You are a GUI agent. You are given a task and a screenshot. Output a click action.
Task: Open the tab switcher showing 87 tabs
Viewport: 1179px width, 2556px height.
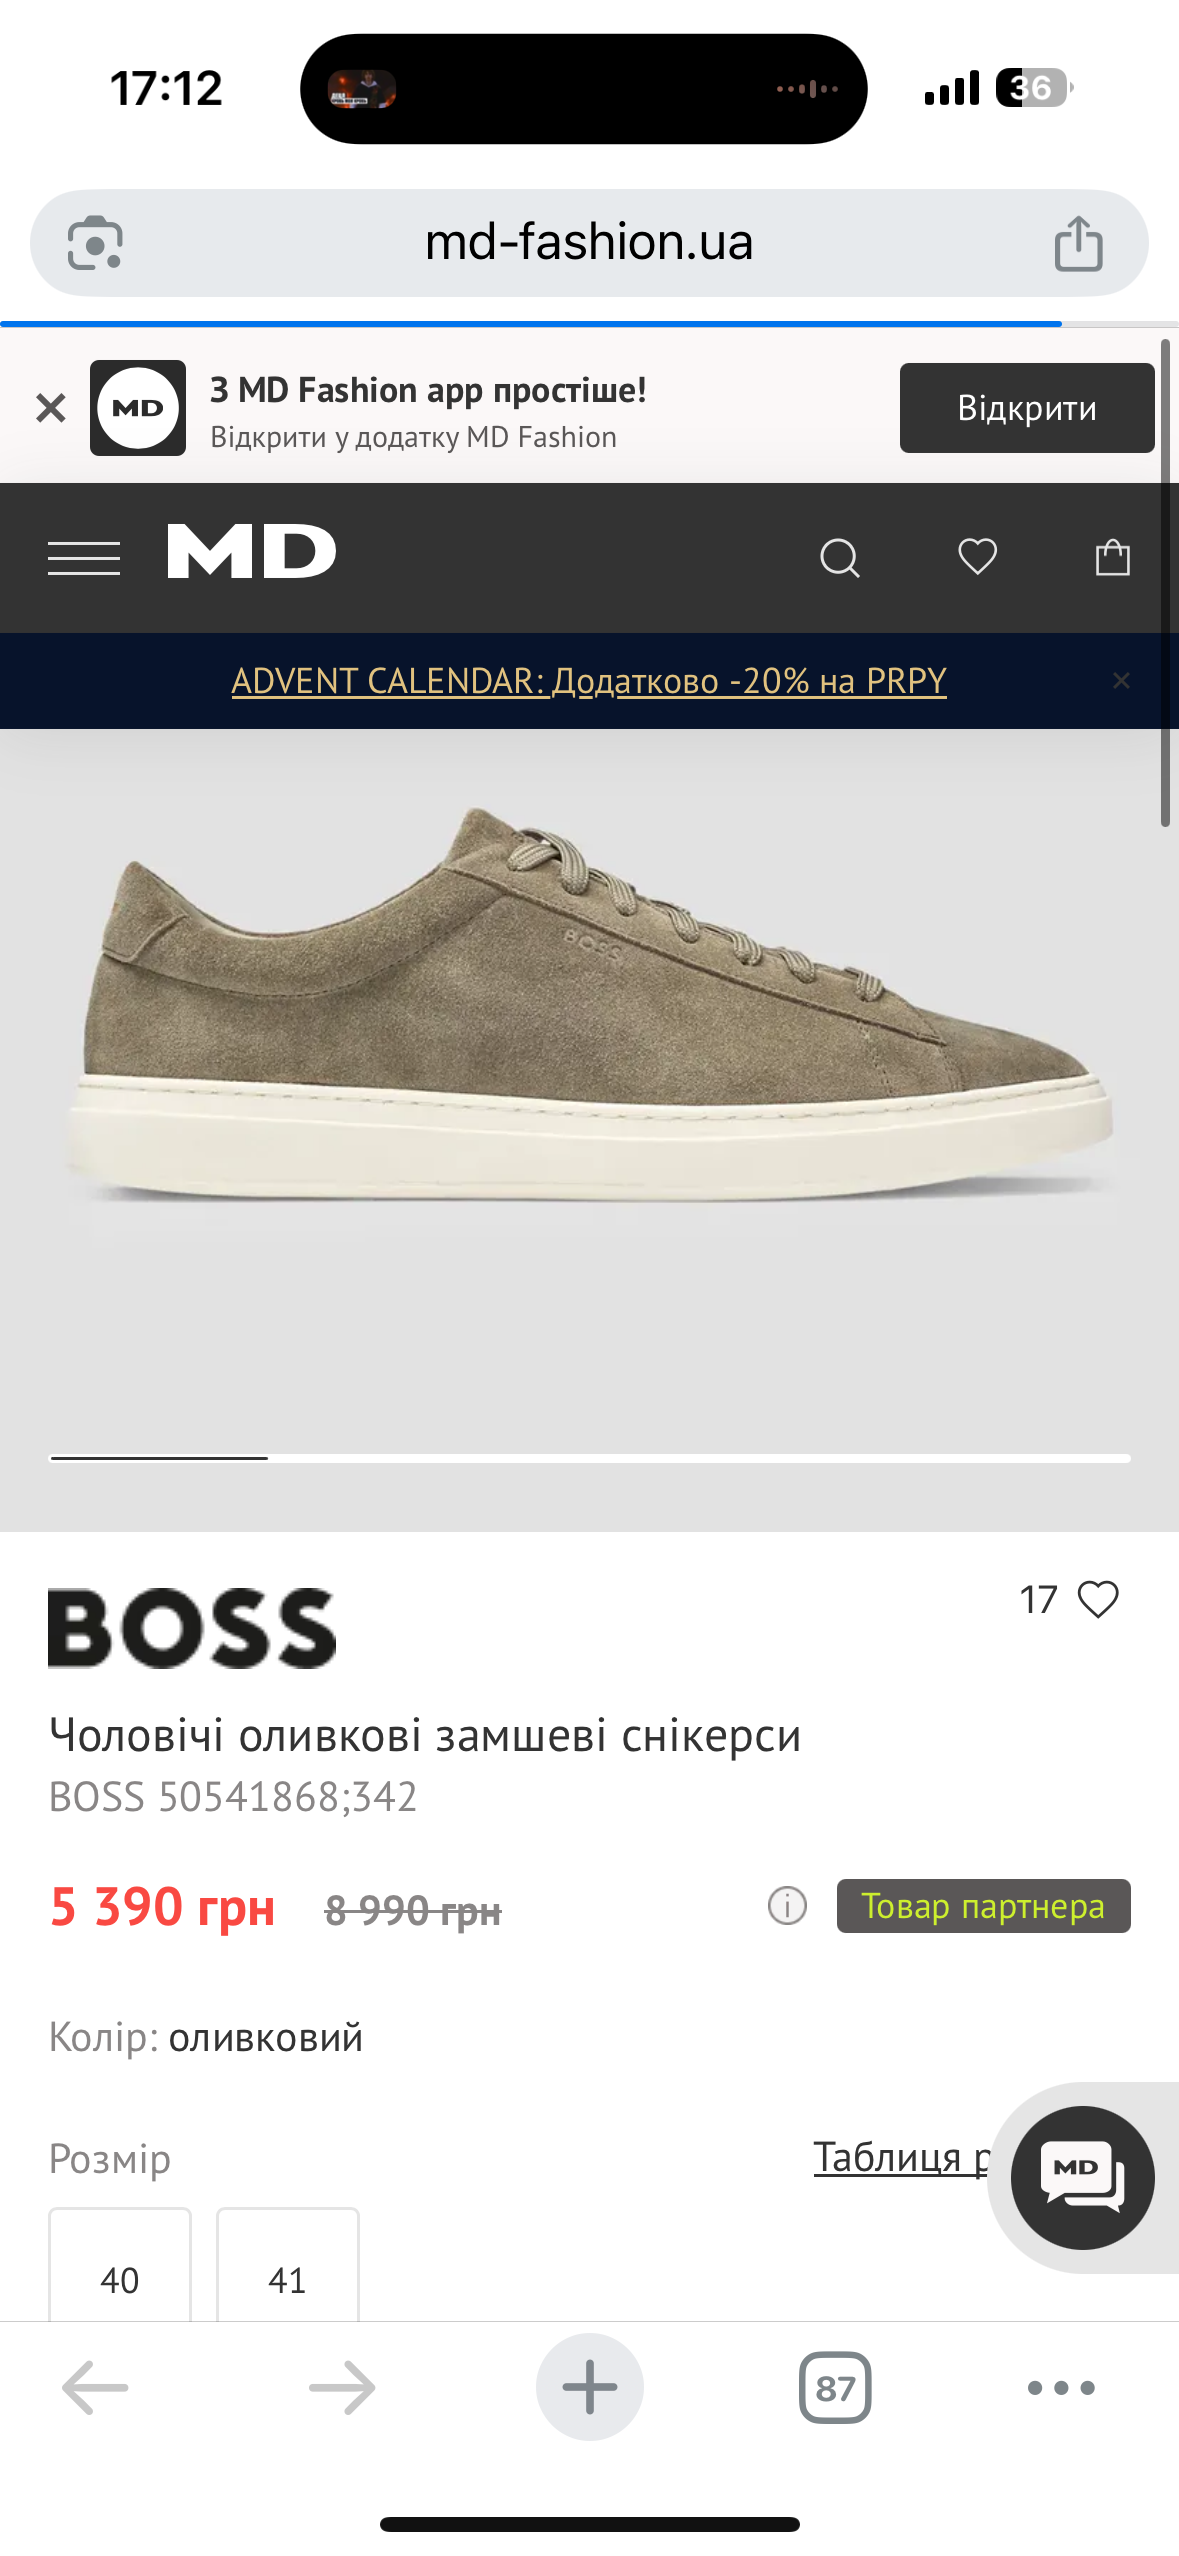[835, 2388]
